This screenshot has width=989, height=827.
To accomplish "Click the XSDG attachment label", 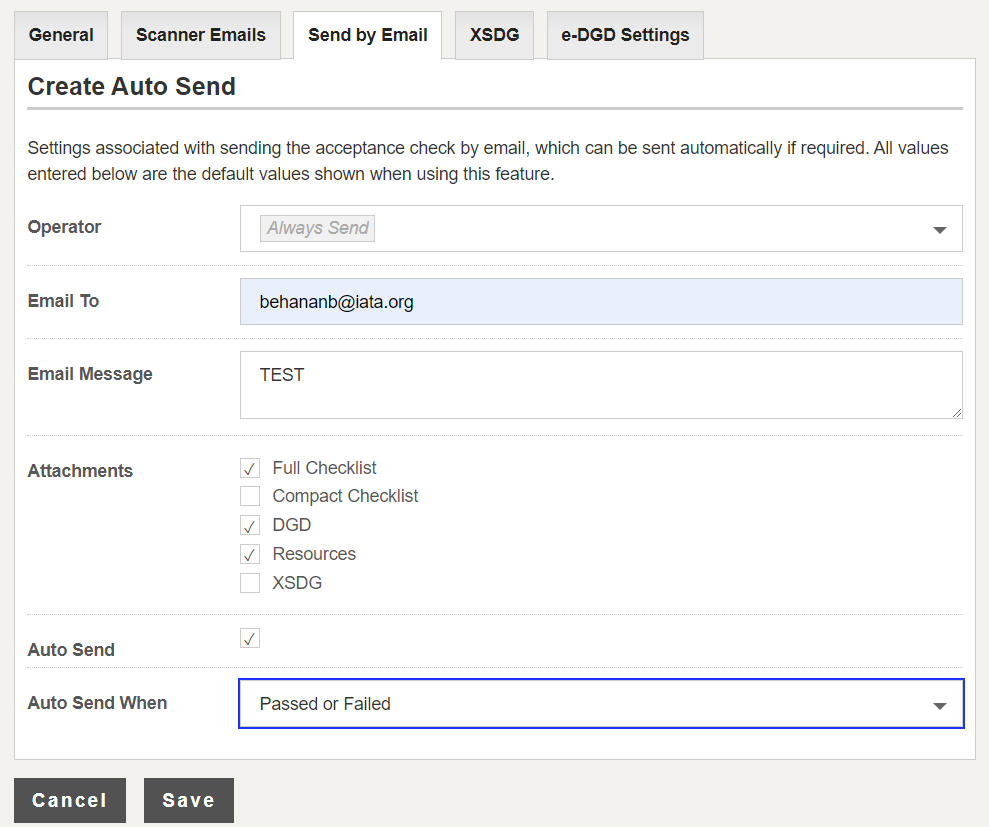I will (297, 583).
